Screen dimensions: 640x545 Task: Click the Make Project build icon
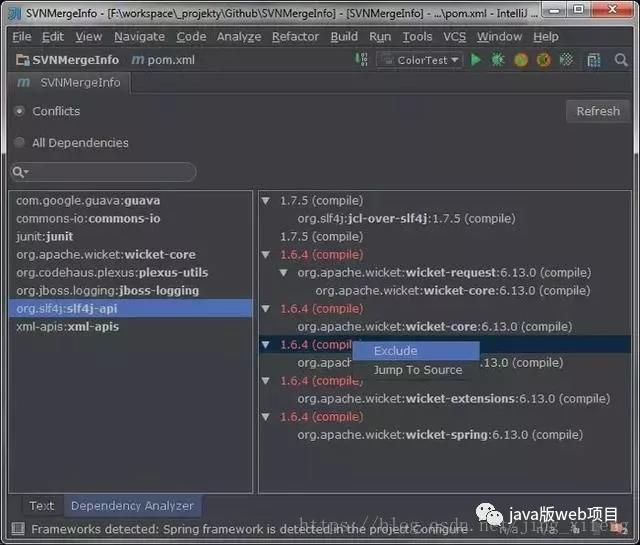pyautogui.click(x=361, y=60)
